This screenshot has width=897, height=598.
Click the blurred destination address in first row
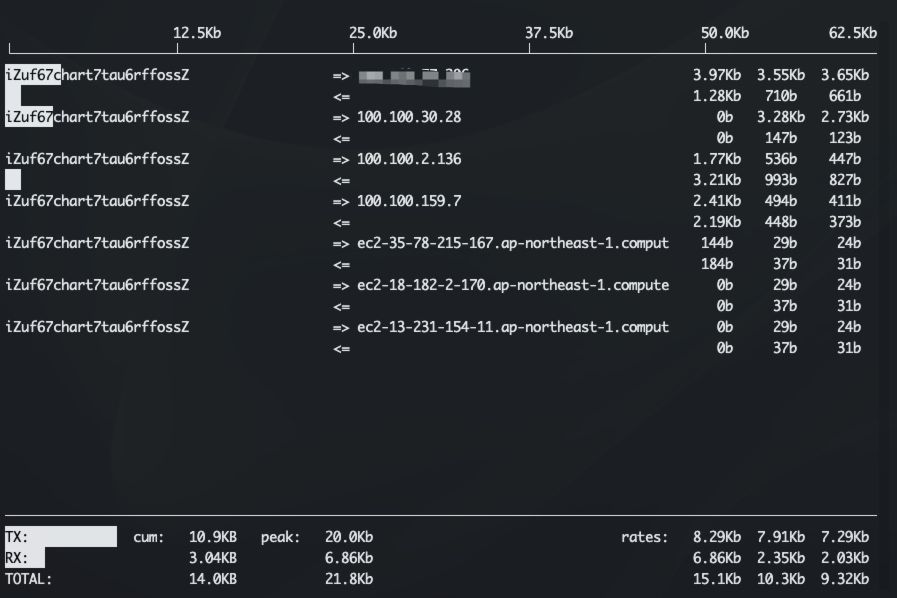pos(414,75)
